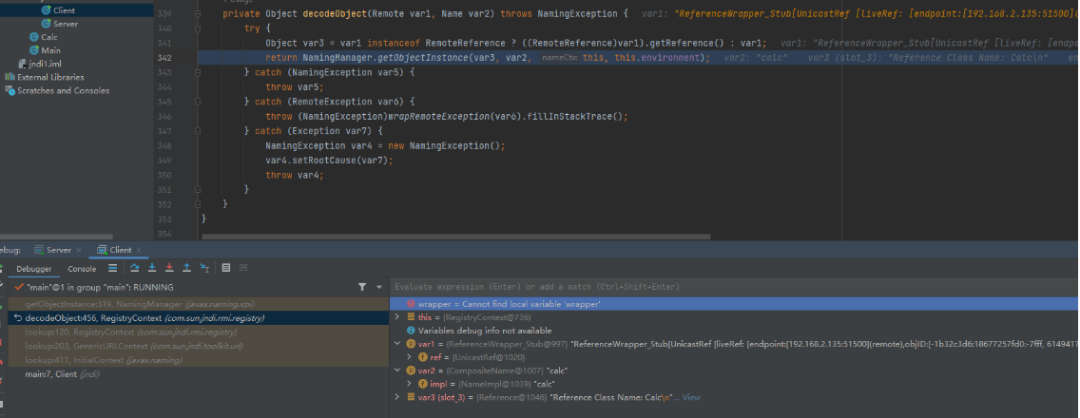1080x418 pixels.
Task: Click the External Libraries icon
Action: click(10, 77)
